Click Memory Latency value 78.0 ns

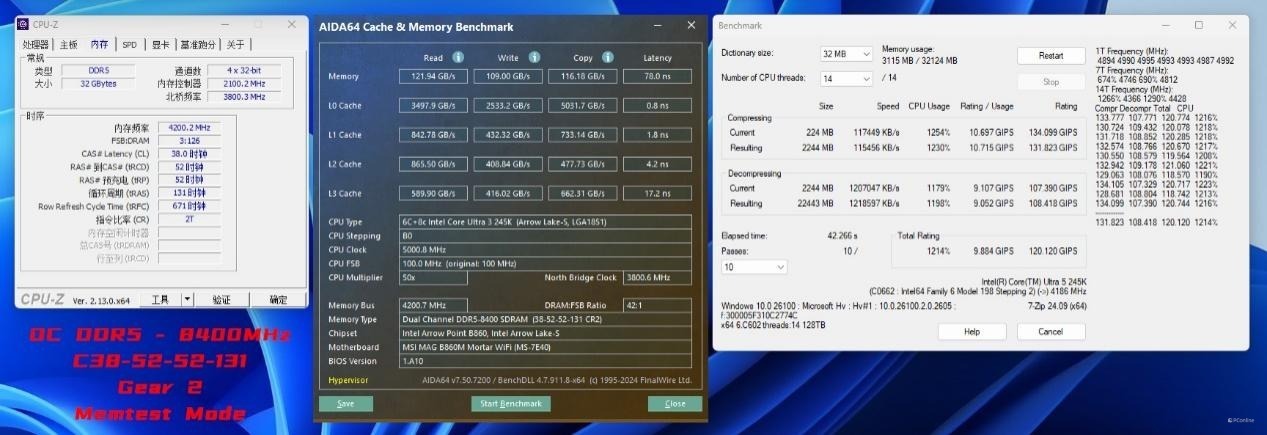click(657, 76)
